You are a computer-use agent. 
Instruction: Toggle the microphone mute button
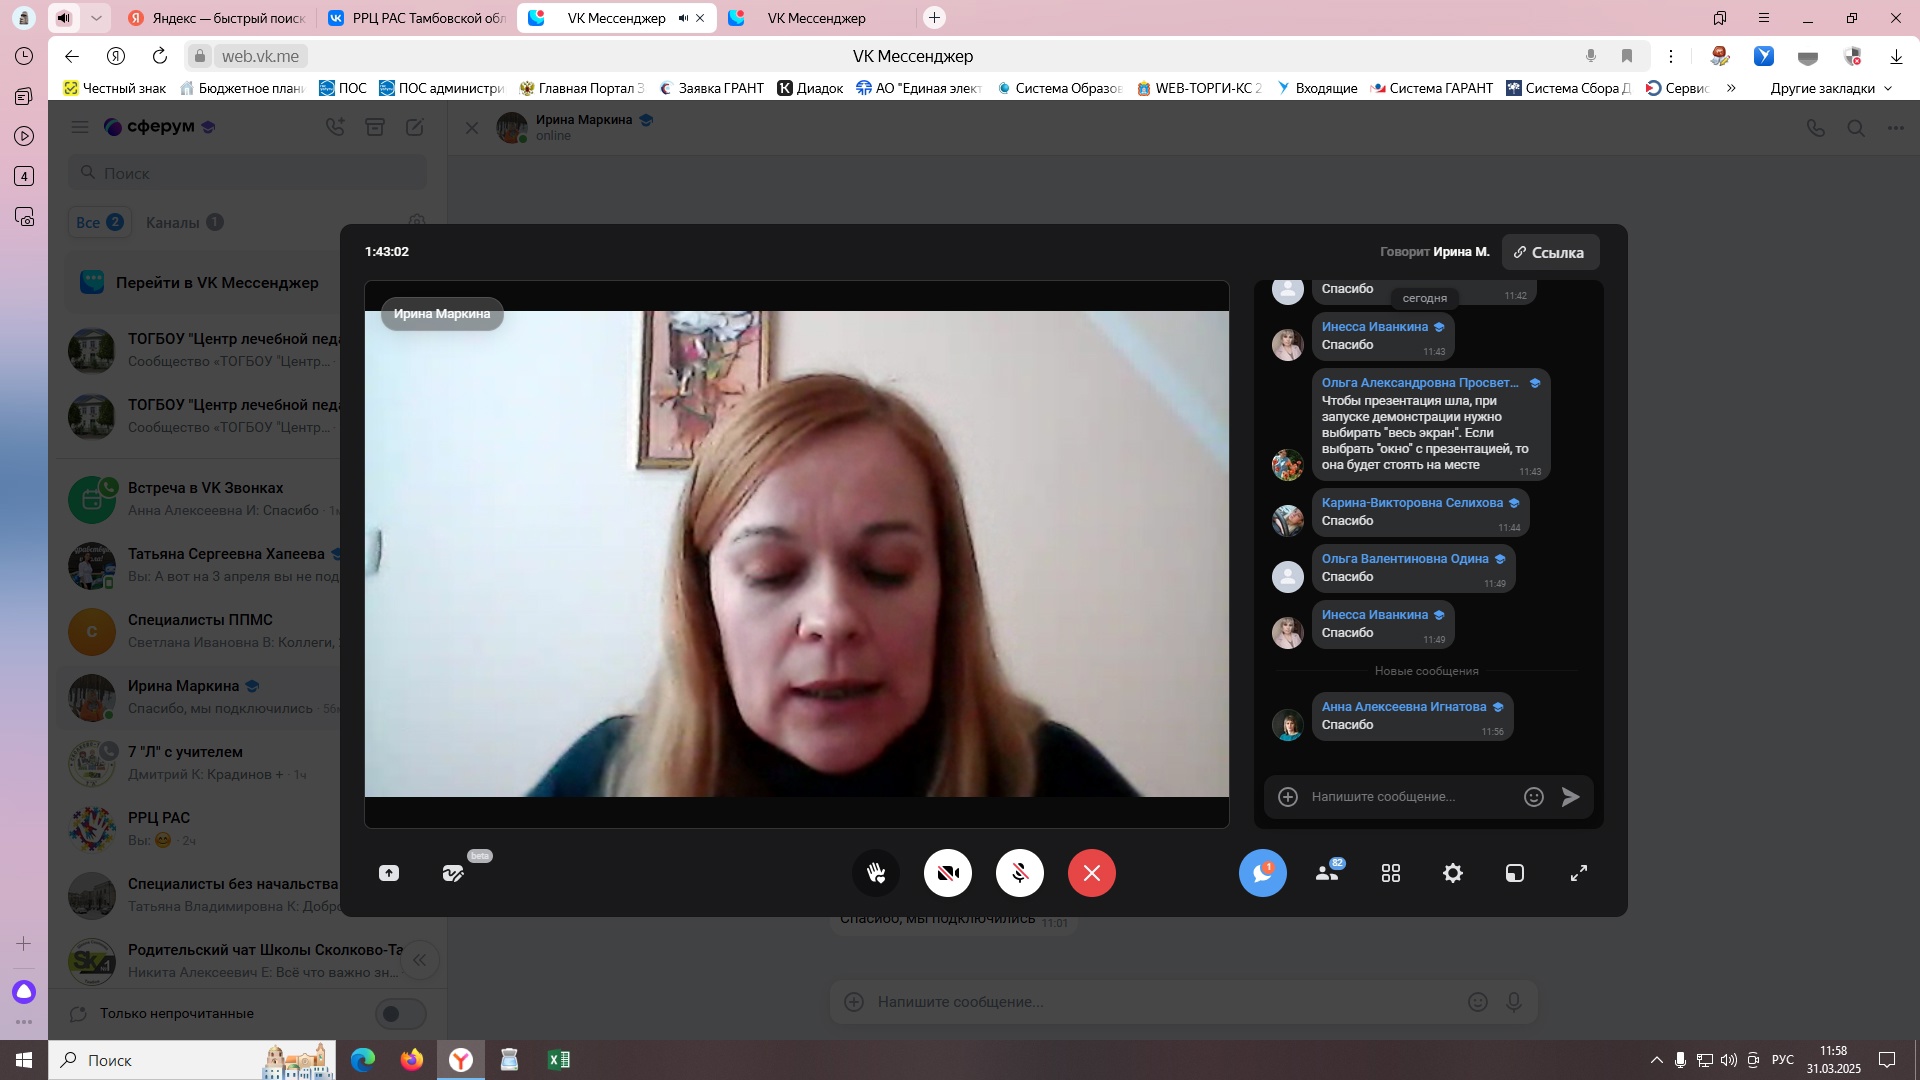coord(1020,873)
